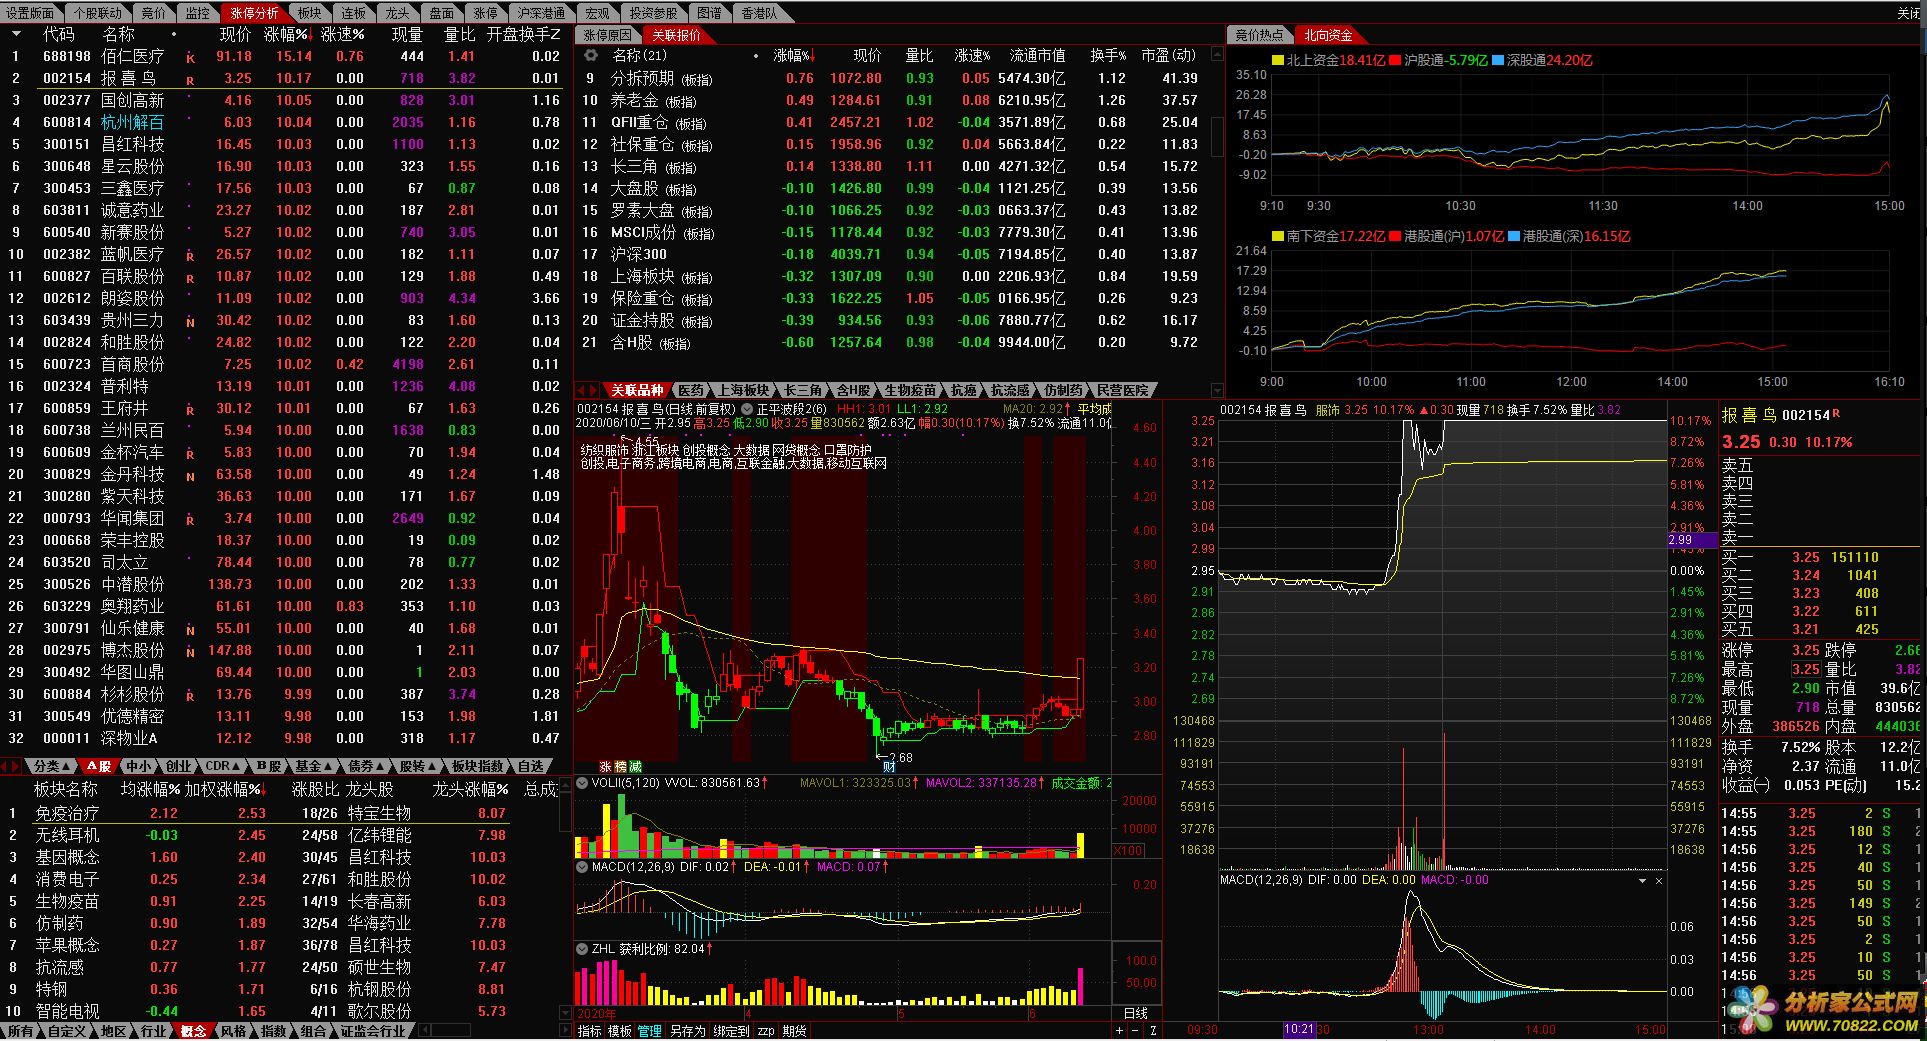Open the ZHL indicator dropdown arrow
The image size is (1927, 1041).
(582, 948)
